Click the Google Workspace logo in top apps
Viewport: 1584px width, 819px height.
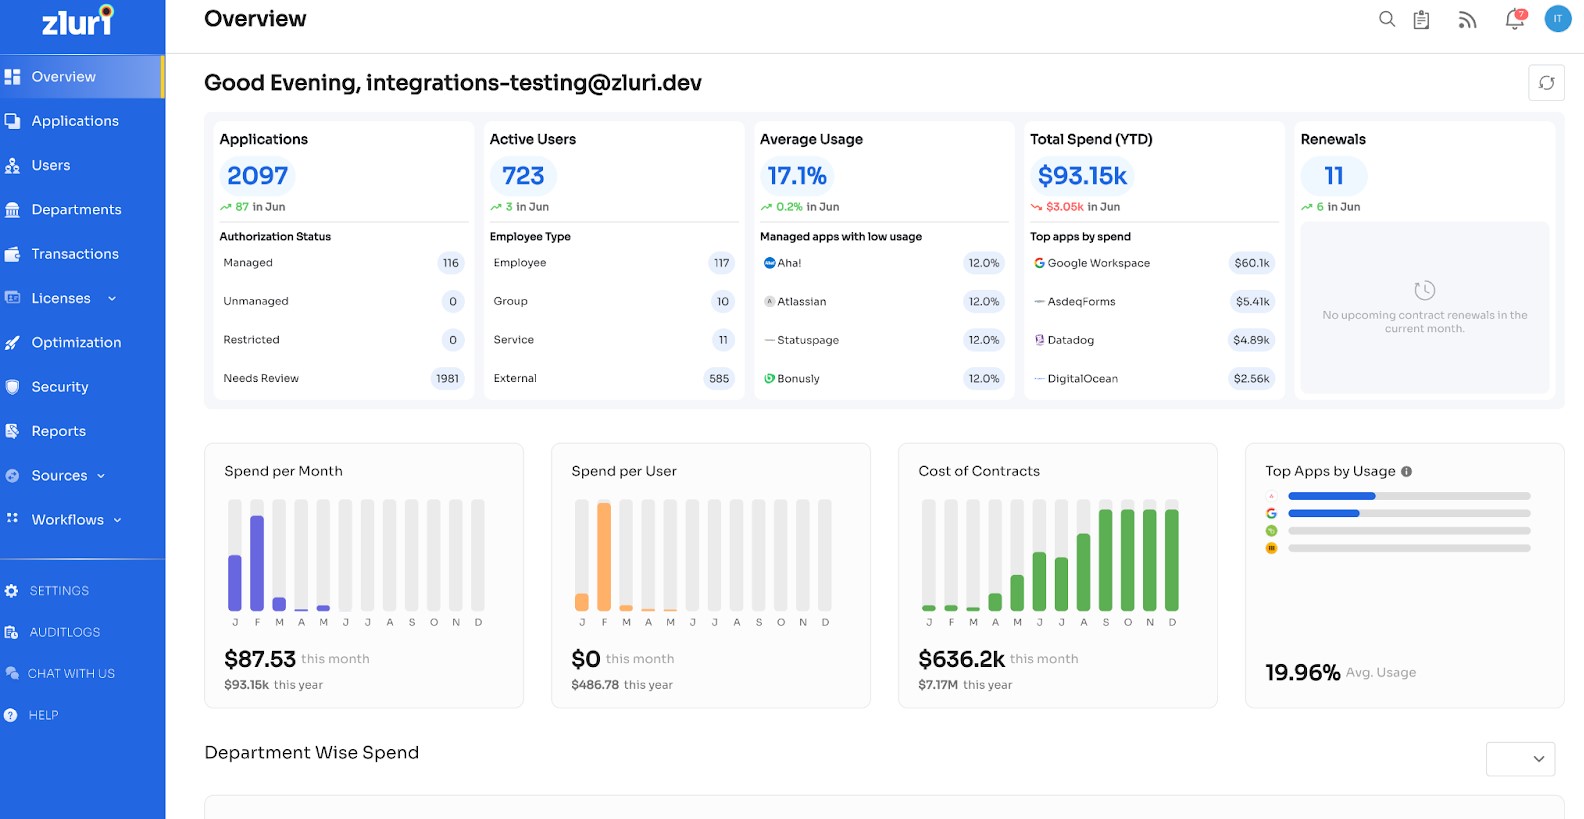(x=1039, y=263)
